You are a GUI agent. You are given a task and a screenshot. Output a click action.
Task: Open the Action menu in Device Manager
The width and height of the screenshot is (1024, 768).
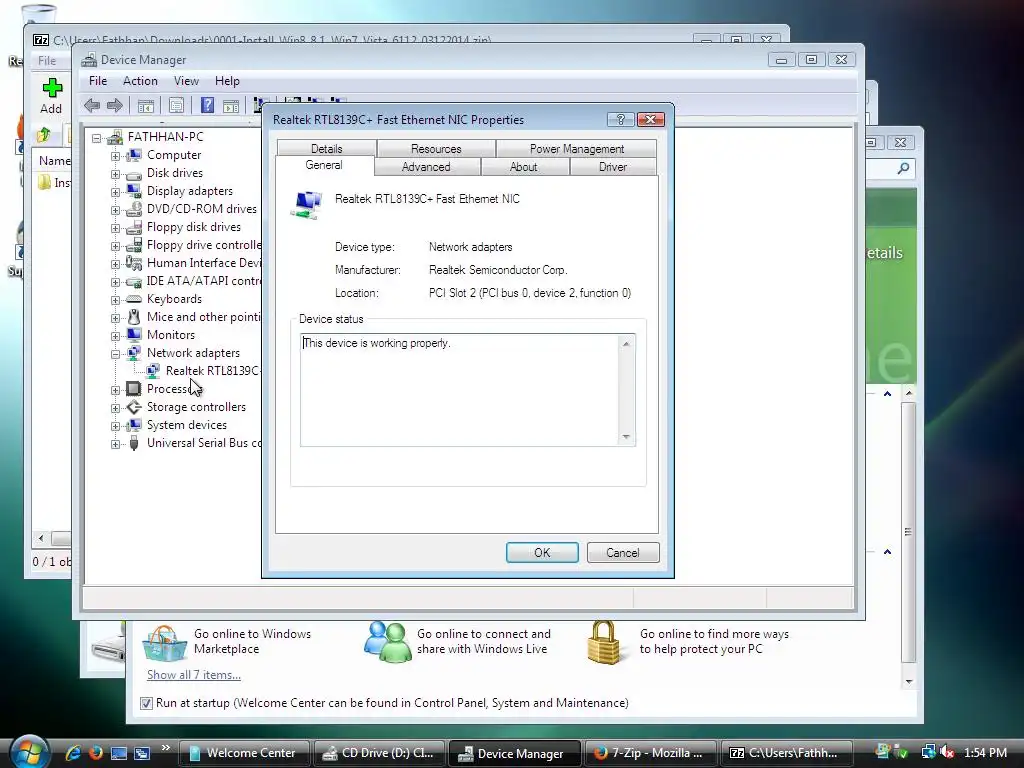pyautogui.click(x=140, y=81)
